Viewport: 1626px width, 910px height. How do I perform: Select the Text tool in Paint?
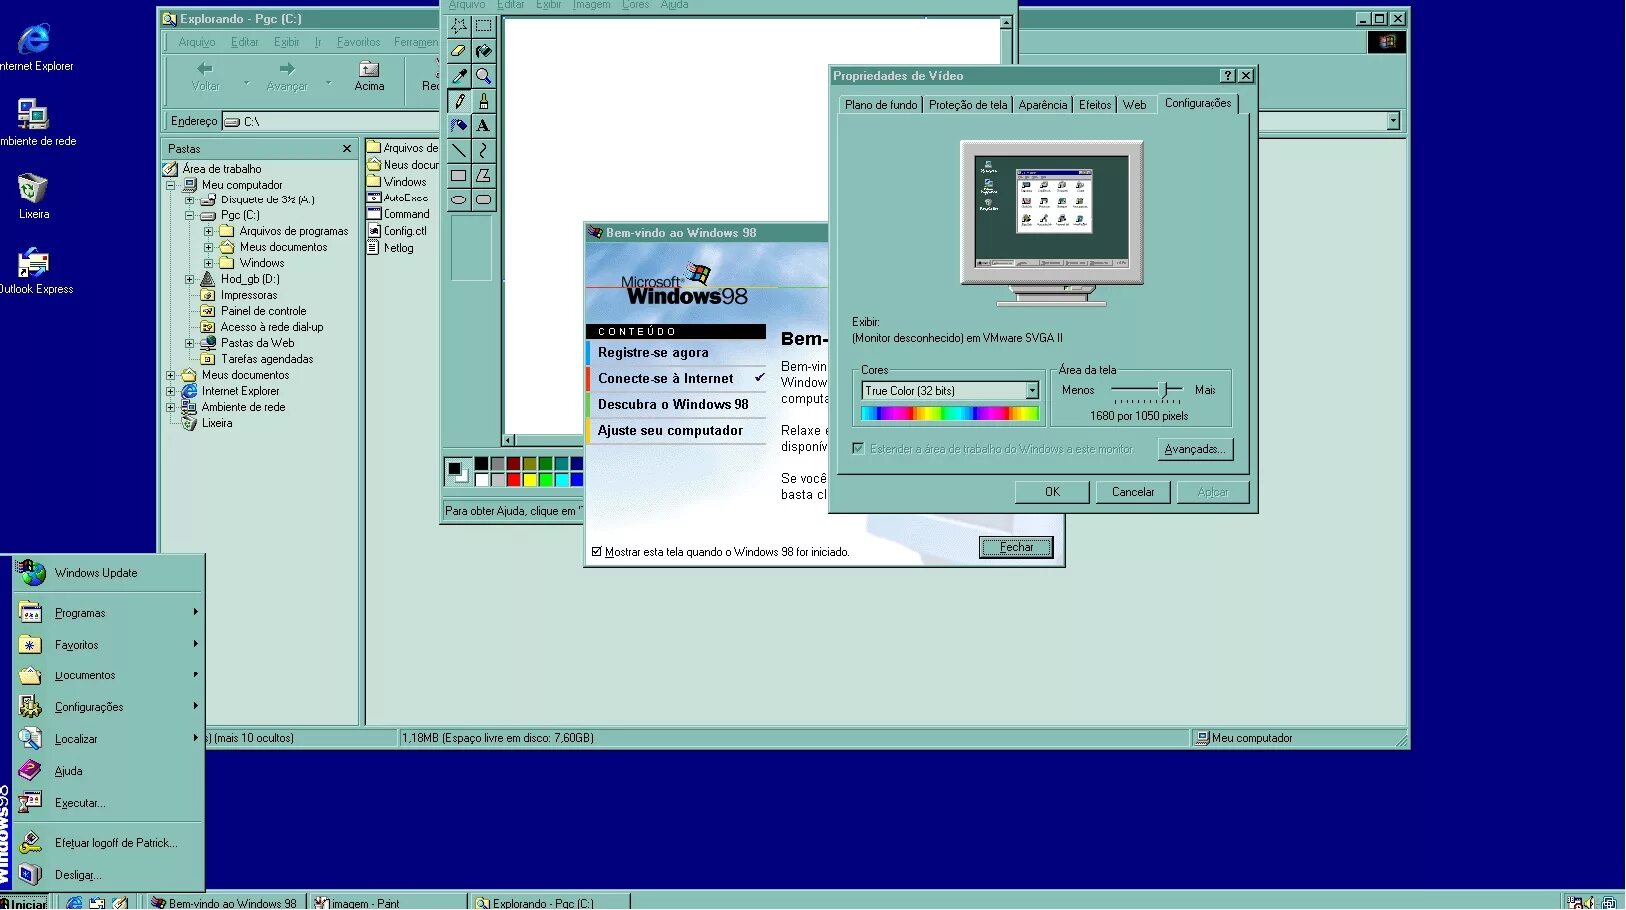(484, 126)
